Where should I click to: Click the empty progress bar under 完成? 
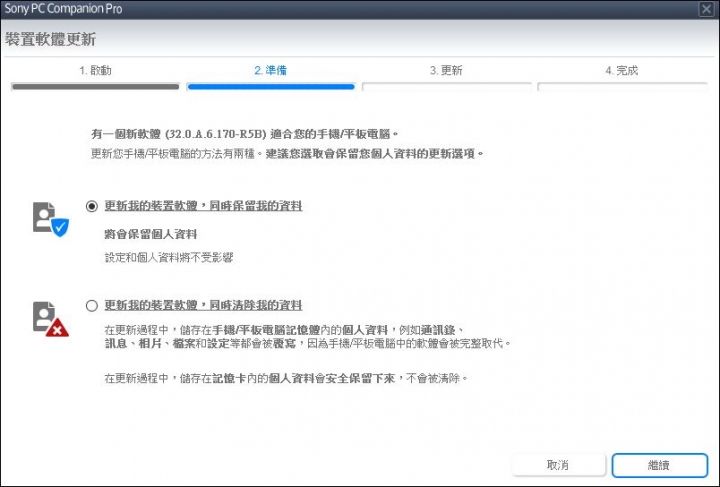pos(622,86)
